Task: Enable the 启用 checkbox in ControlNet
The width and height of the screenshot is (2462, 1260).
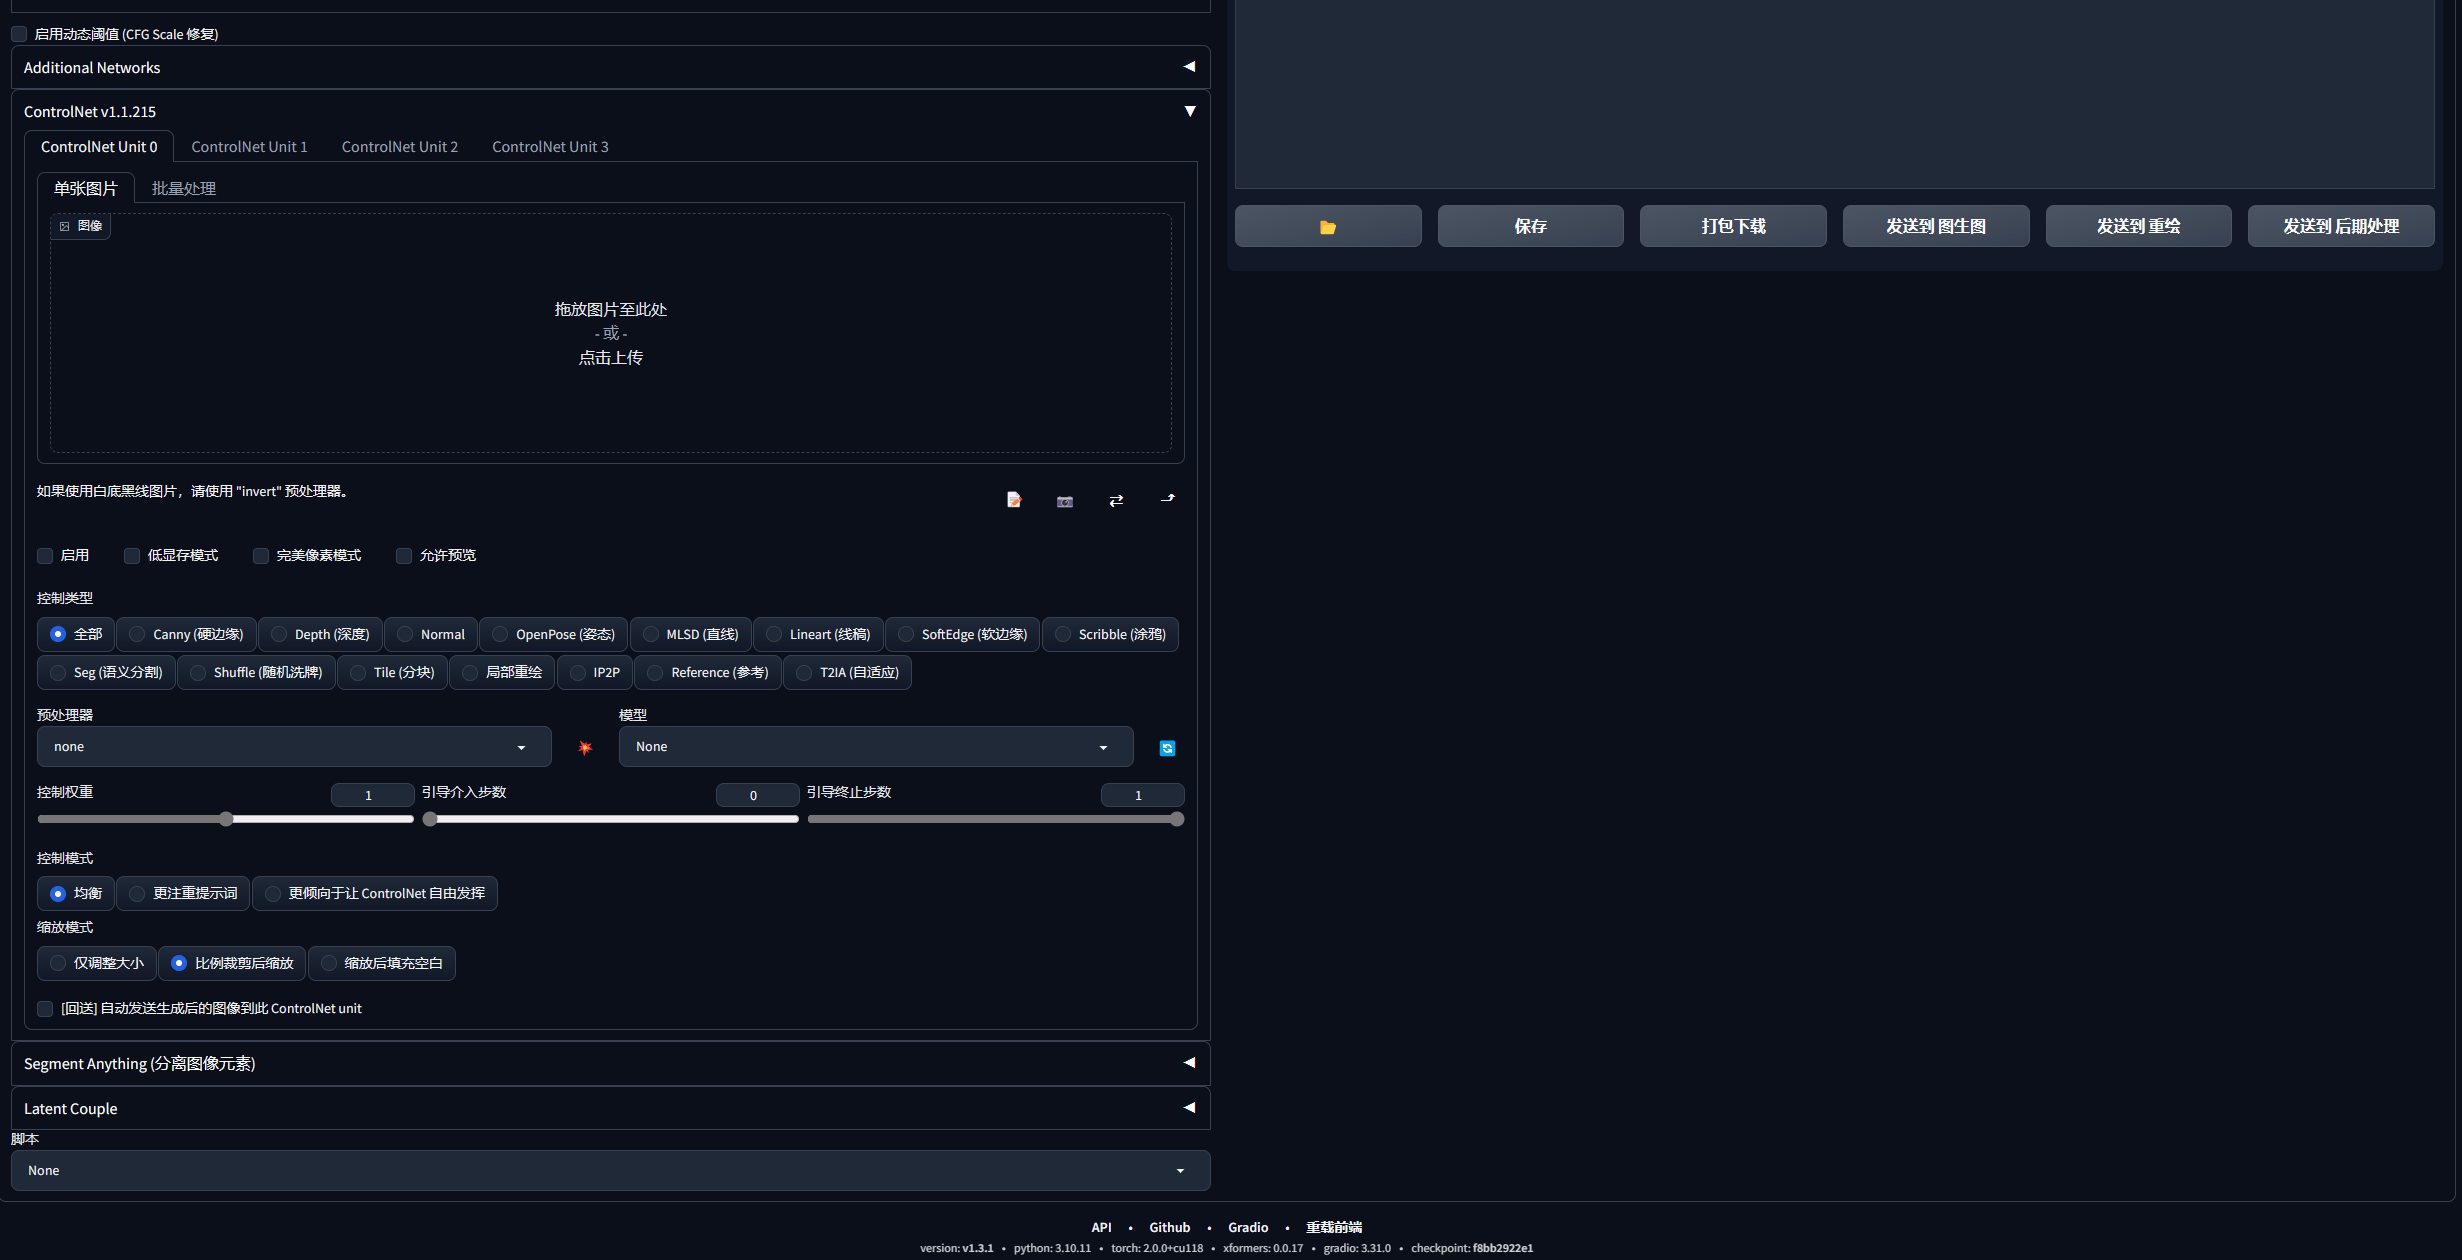Action: coord(45,556)
